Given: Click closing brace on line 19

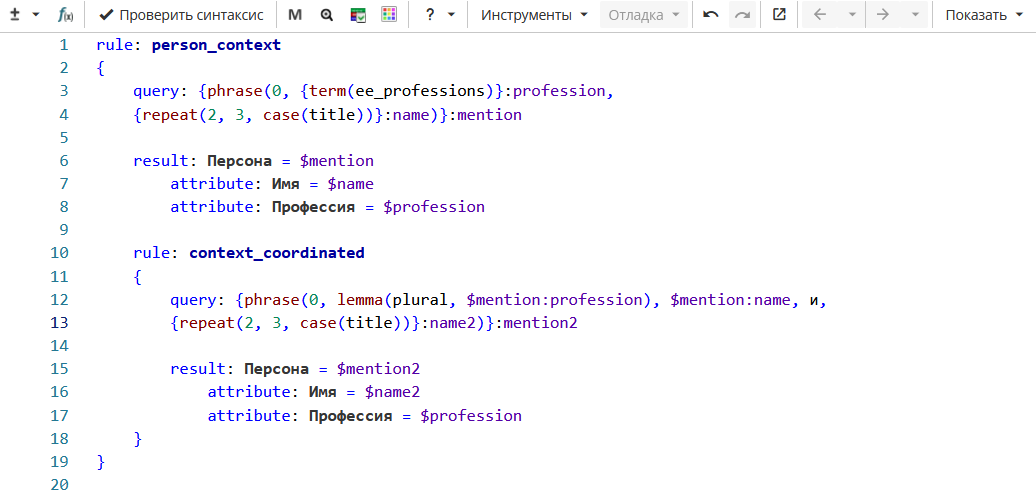Looking at the screenshot, I should tap(100, 461).
